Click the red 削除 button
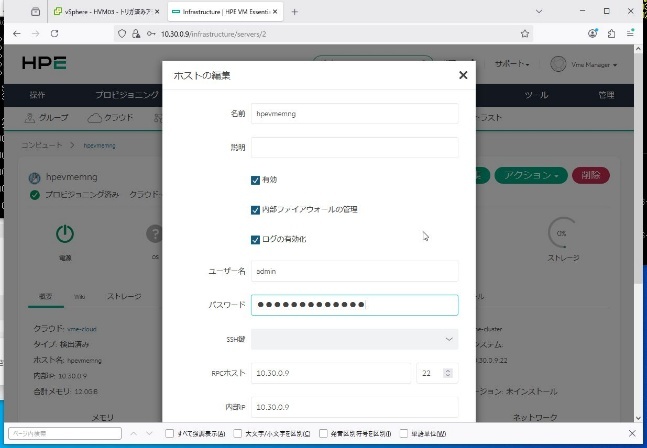 [x=591, y=175]
